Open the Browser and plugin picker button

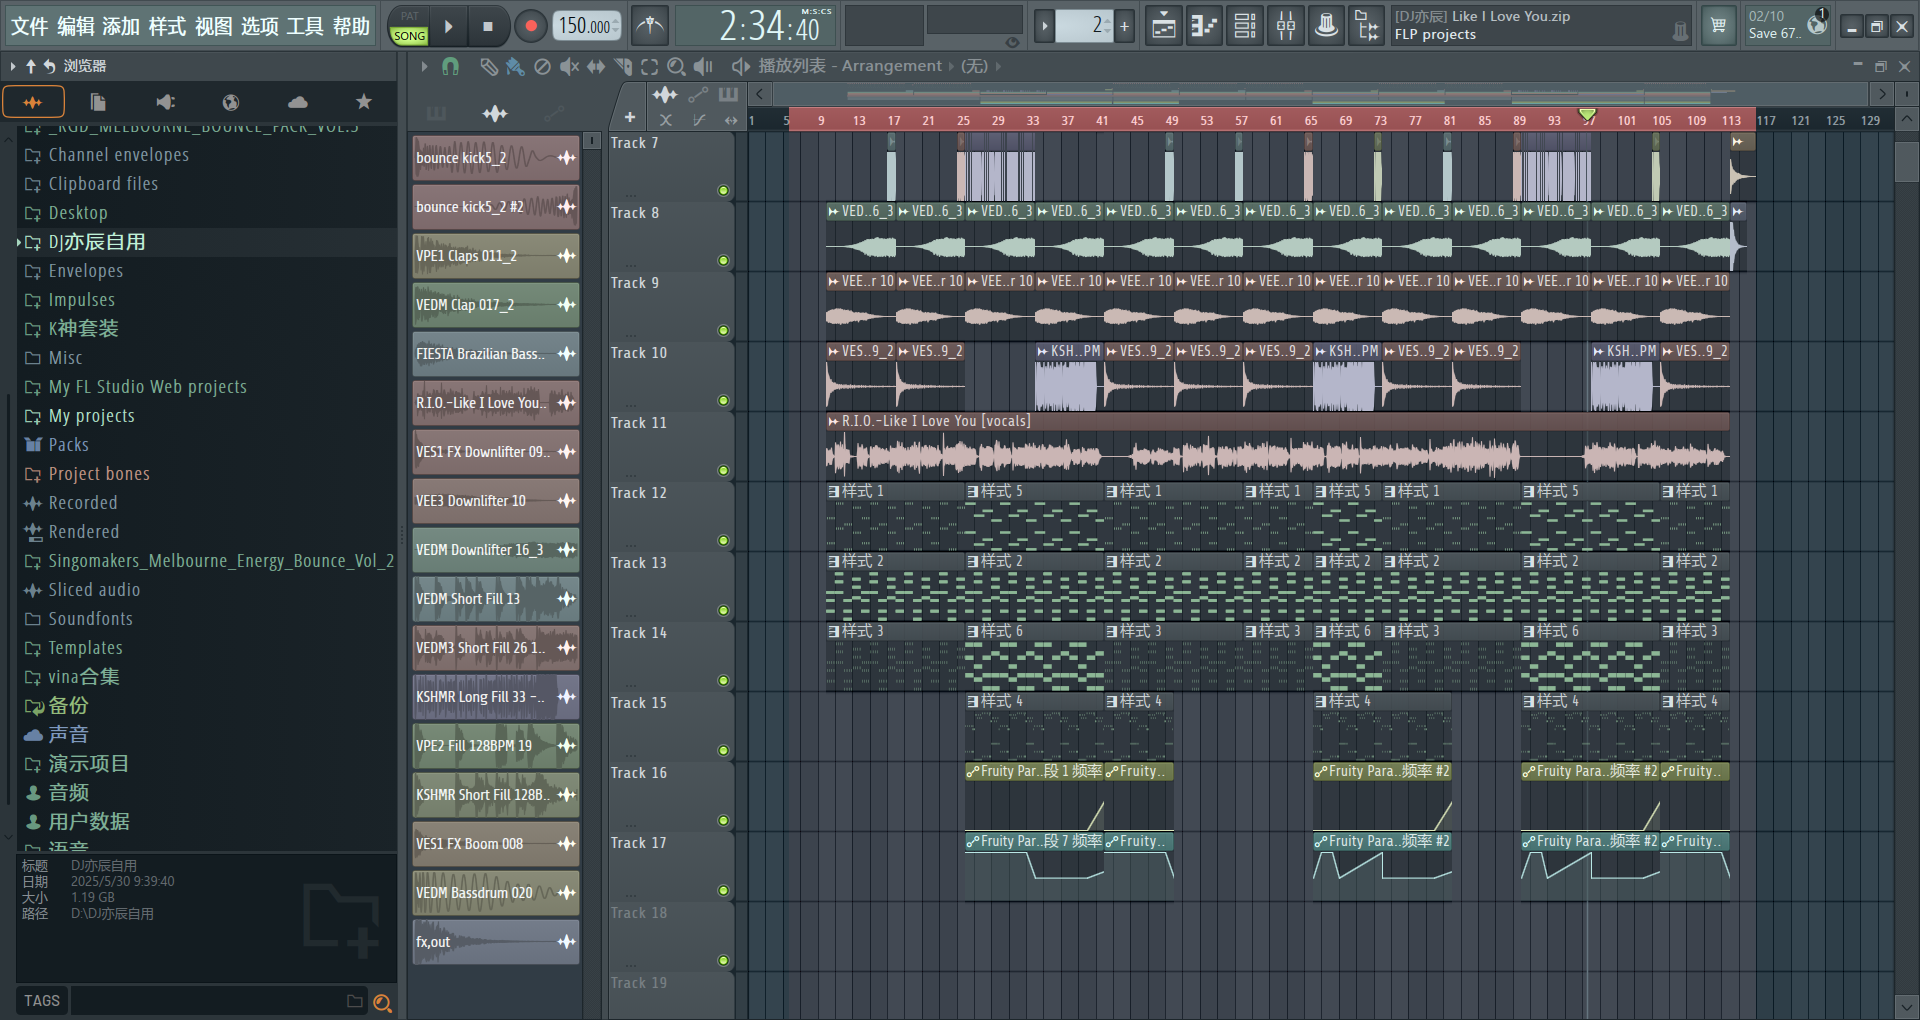click(1367, 26)
